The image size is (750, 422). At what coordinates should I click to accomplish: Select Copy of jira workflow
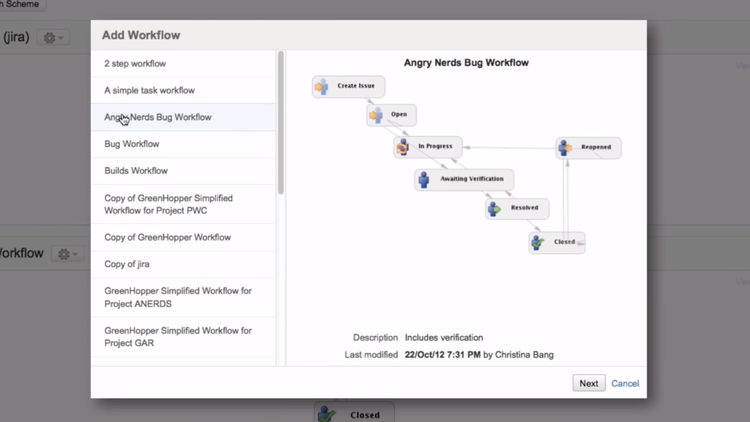click(183, 264)
